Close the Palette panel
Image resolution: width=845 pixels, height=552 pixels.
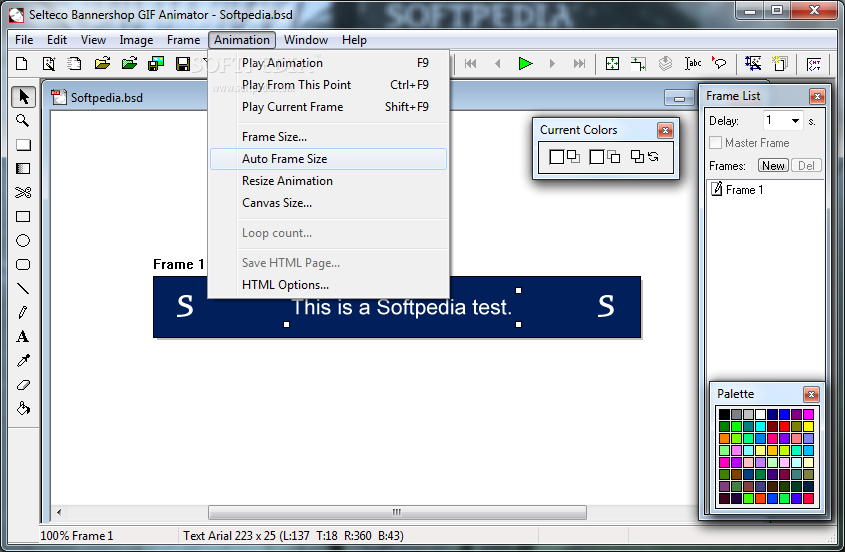[x=811, y=395]
